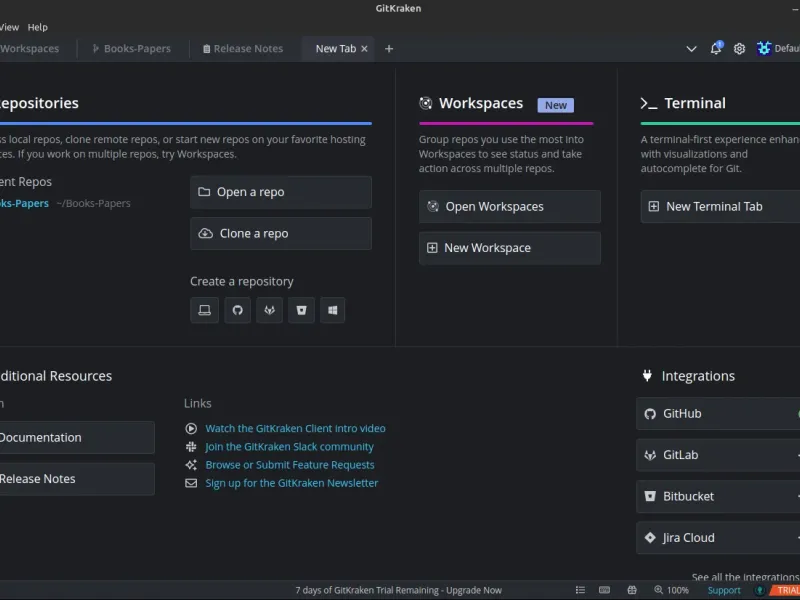
Task: Watch the GitKraken Client intro video
Action: (295, 429)
